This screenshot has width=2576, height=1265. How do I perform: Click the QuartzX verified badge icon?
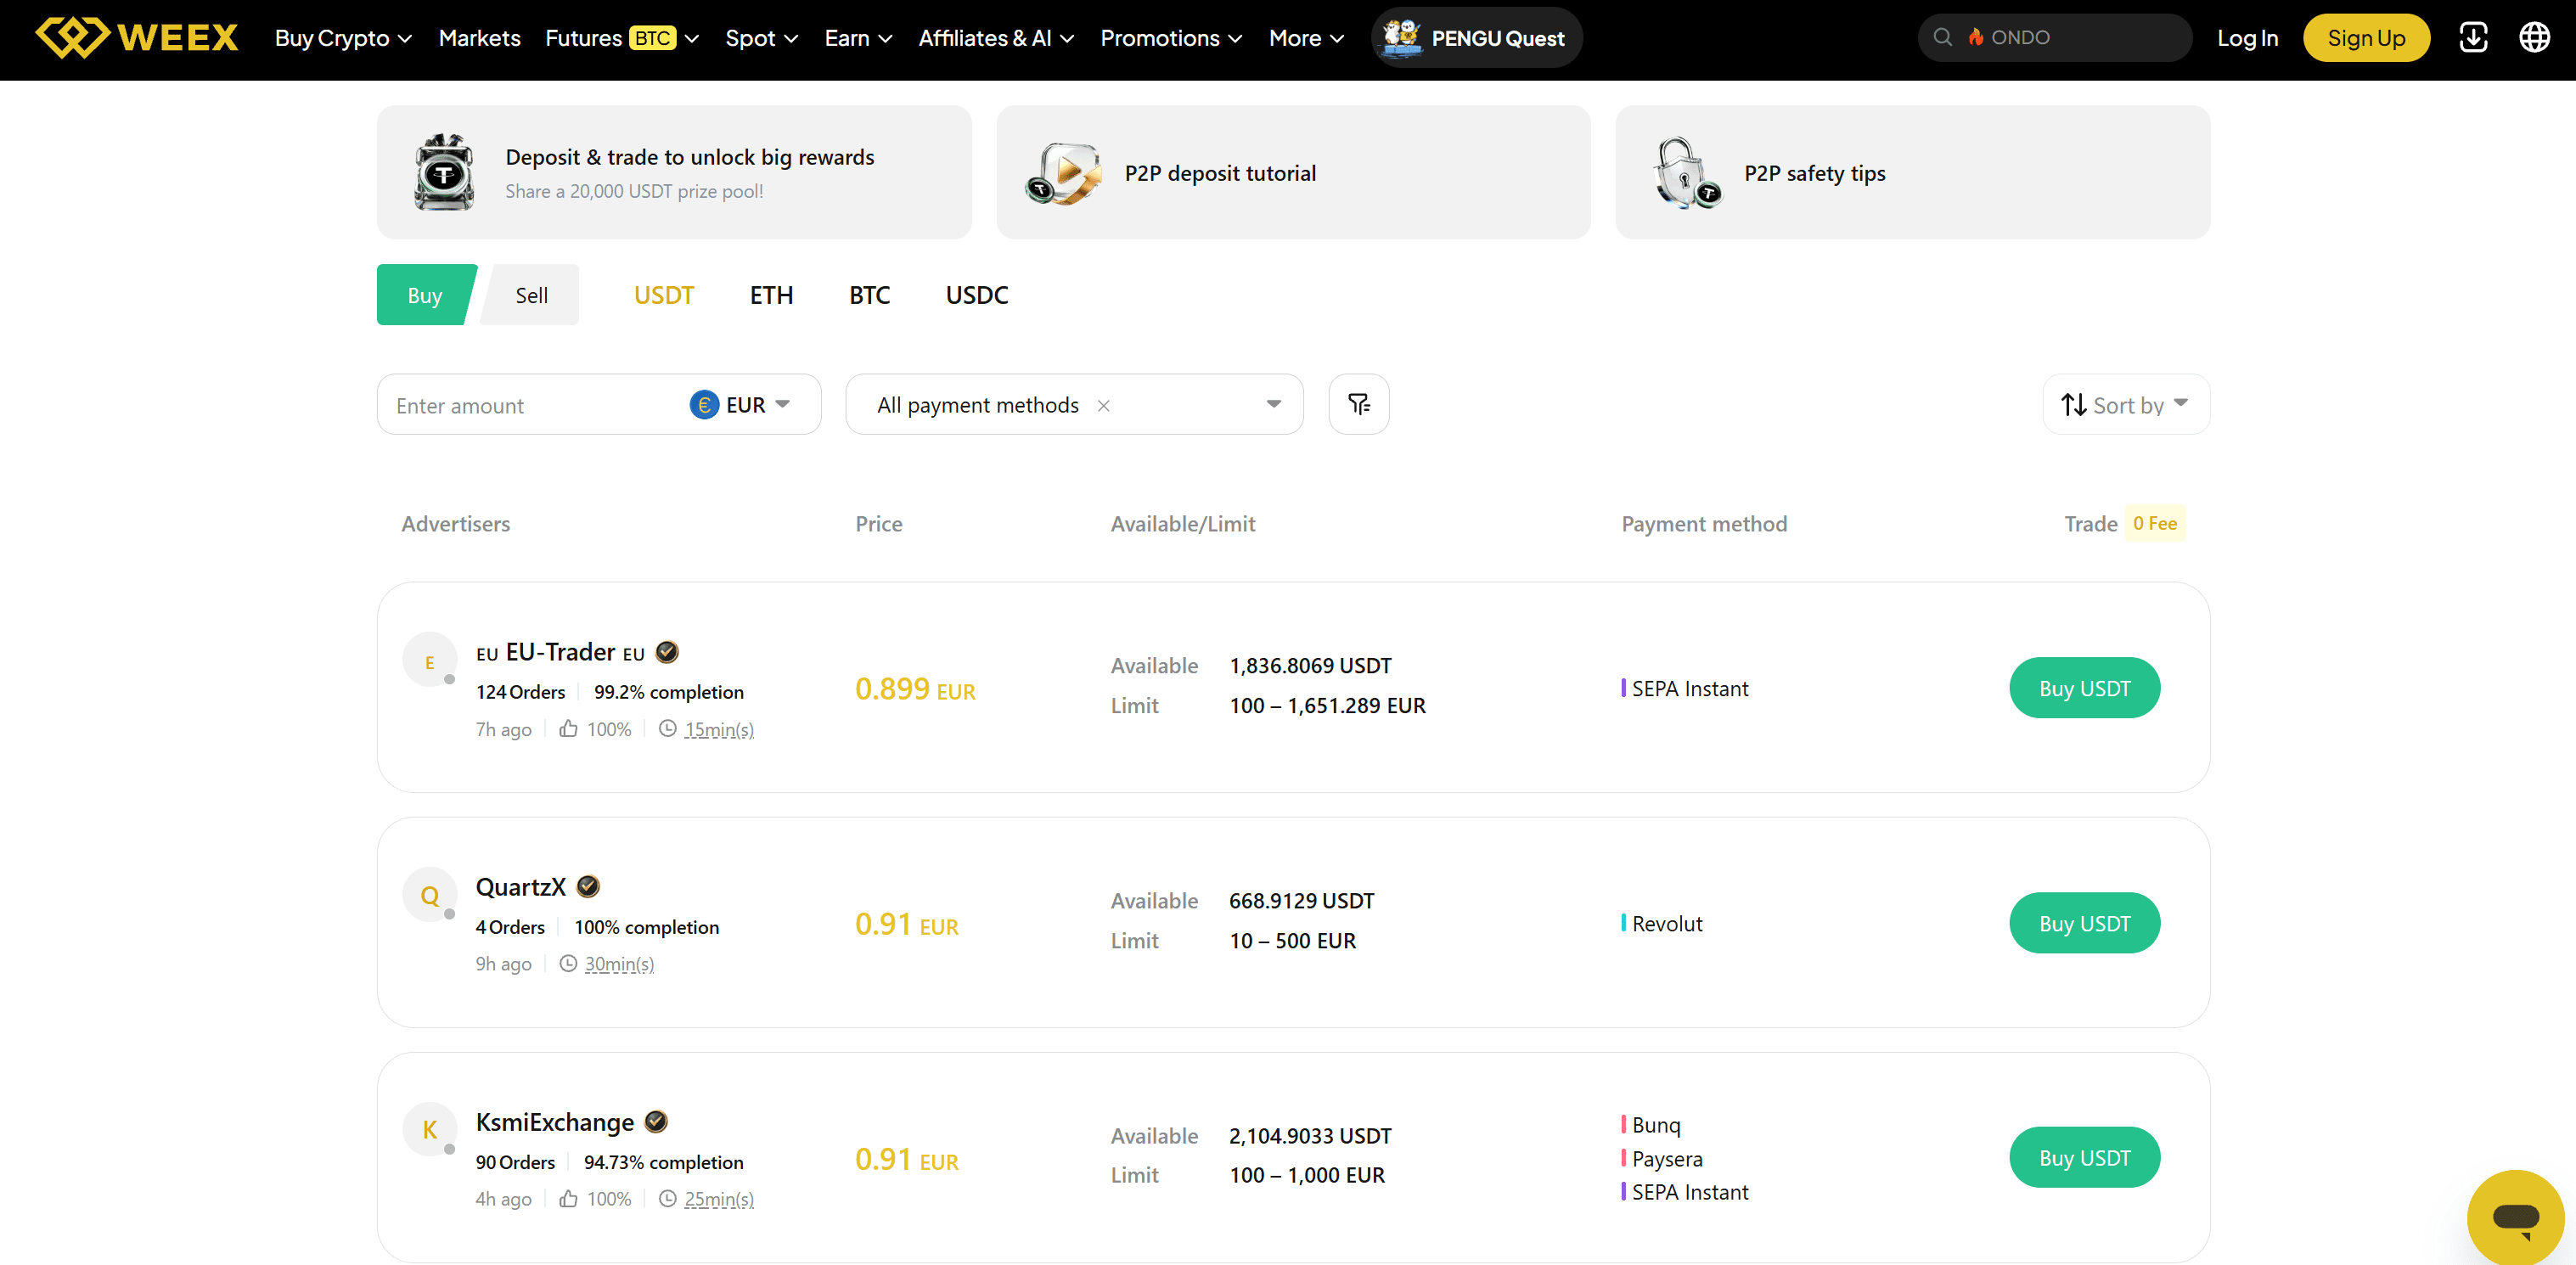[x=588, y=886]
